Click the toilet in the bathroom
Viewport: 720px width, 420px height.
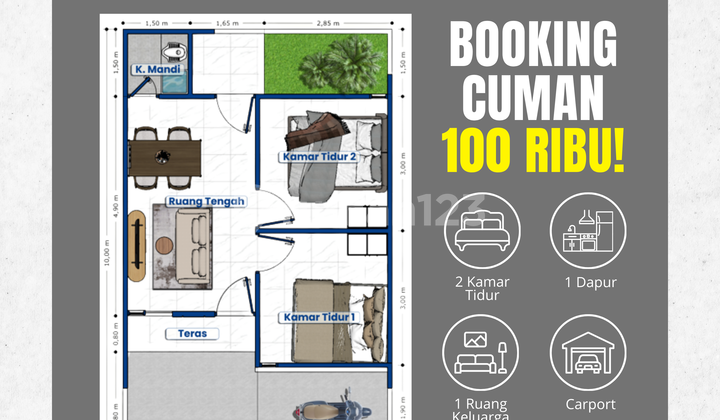click(174, 52)
